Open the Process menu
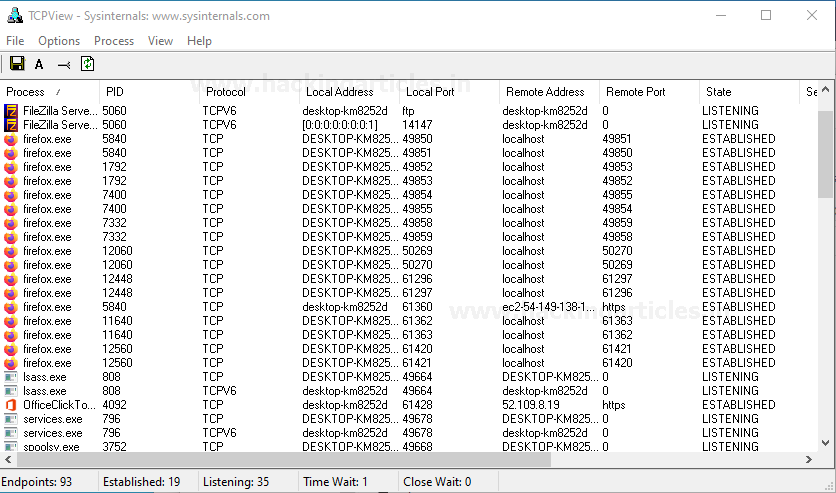836x493 pixels. click(114, 41)
